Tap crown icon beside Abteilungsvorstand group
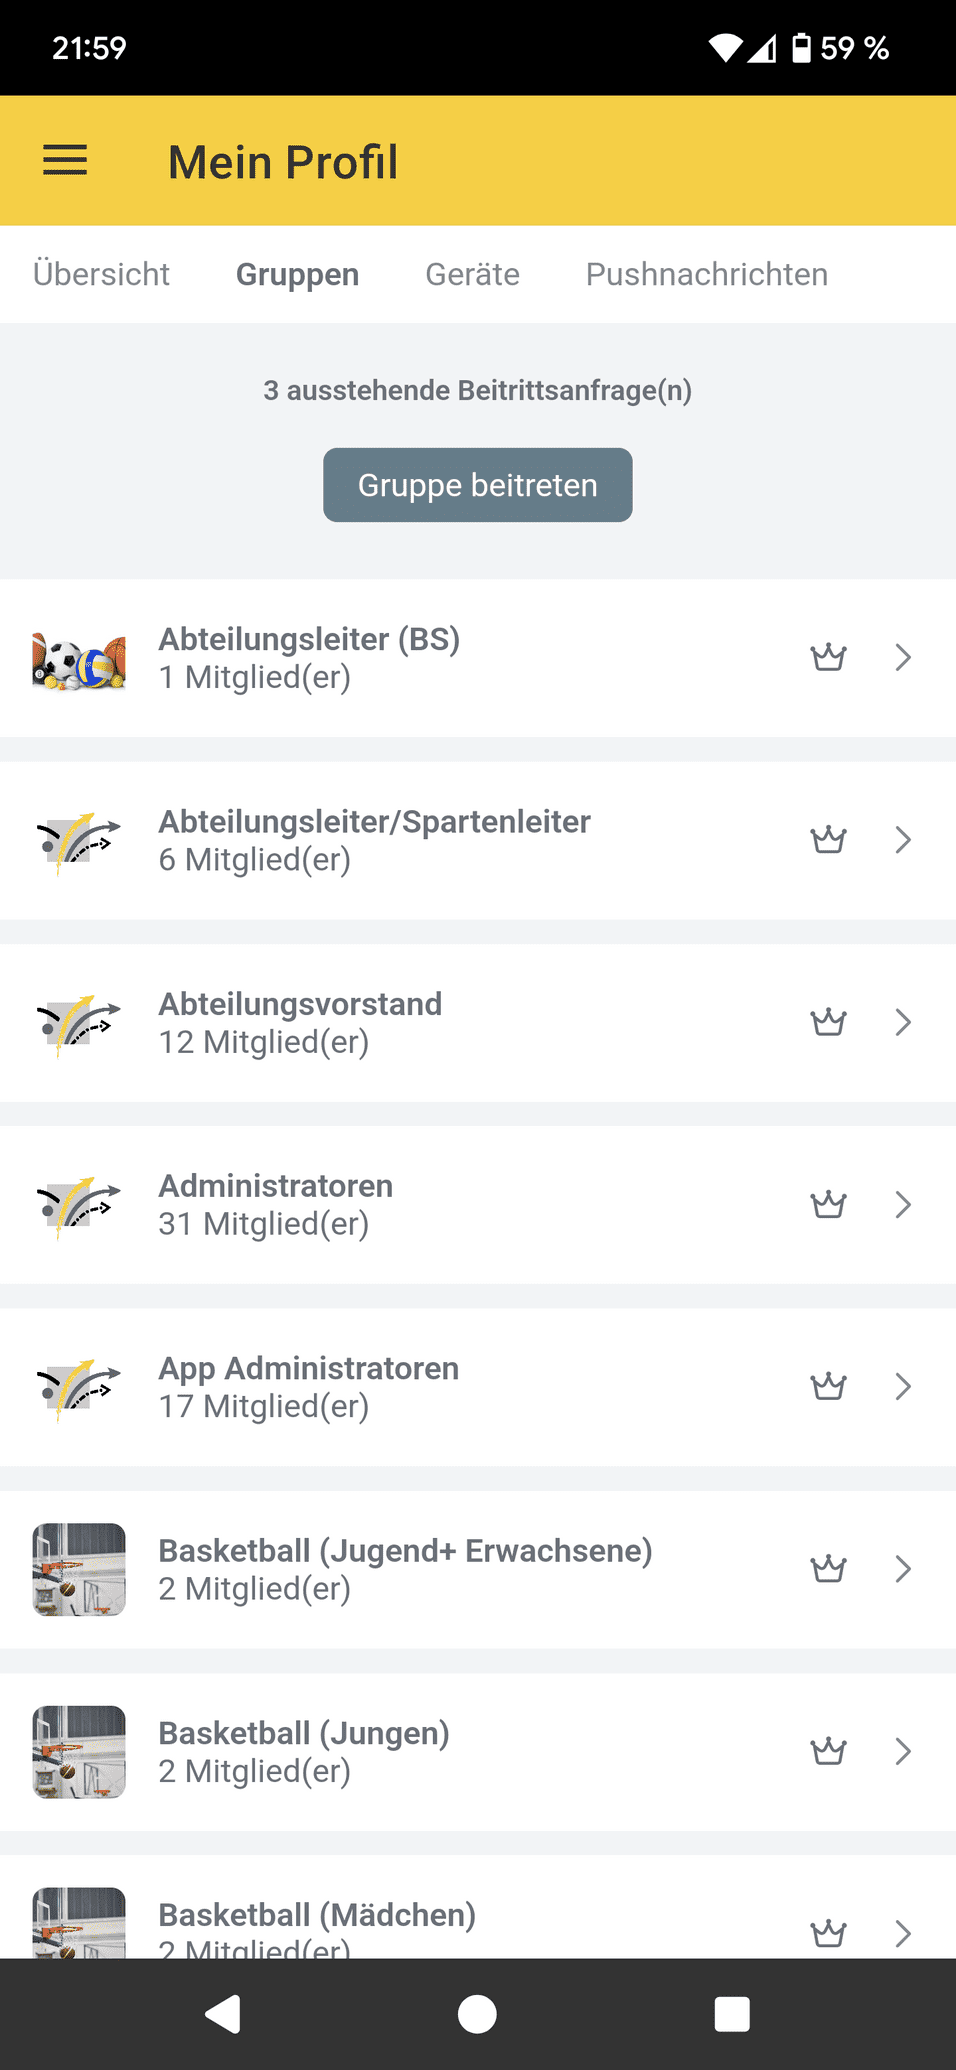This screenshot has height=2070, width=956. point(828,1022)
